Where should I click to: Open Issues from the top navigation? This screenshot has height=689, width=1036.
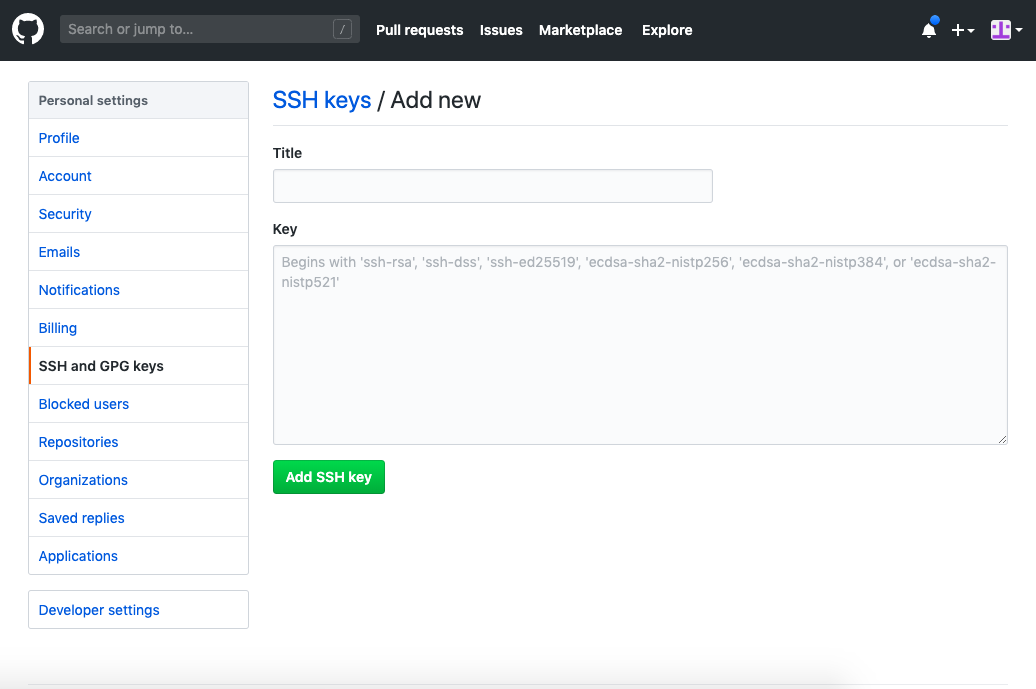[x=501, y=30]
